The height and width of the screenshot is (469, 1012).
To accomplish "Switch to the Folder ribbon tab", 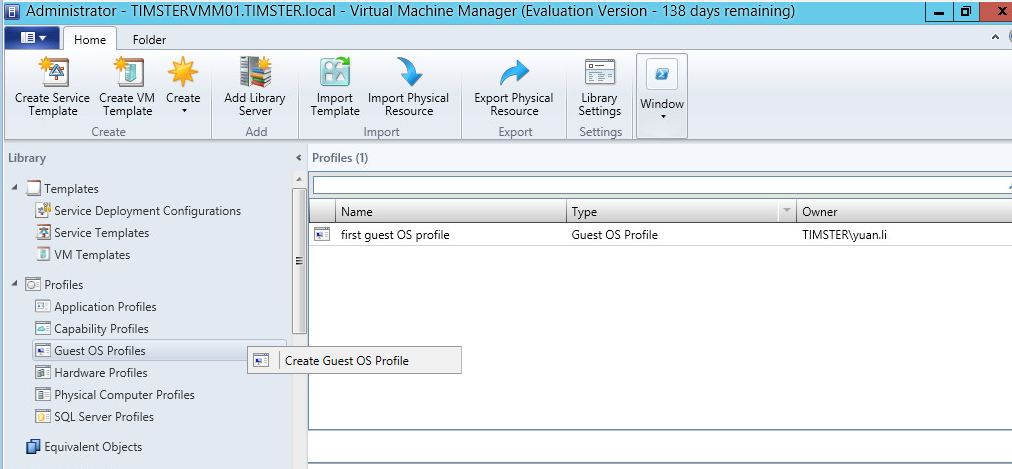I will pyautogui.click(x=150, y=39).
